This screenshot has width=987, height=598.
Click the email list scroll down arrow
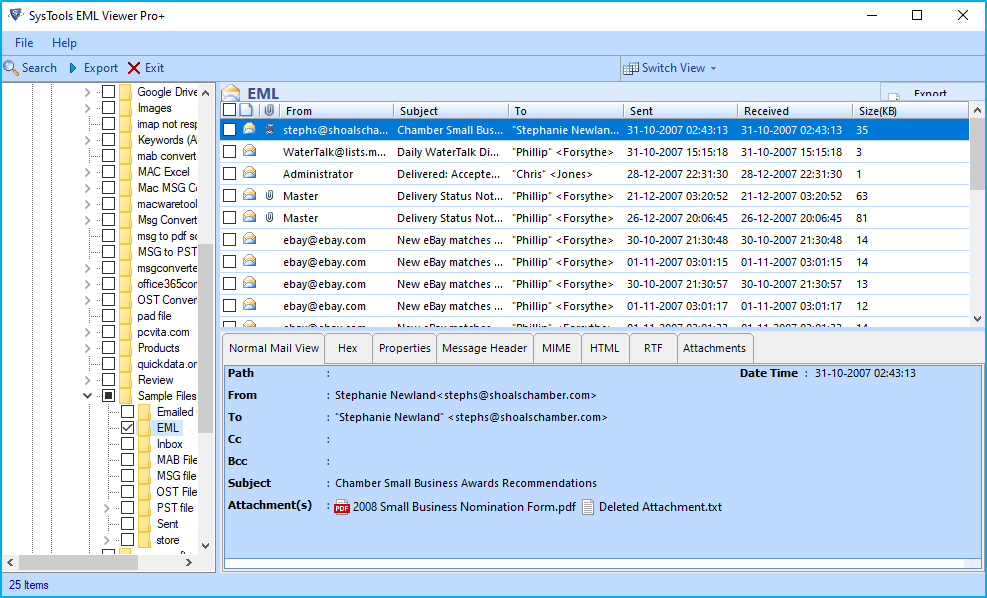coord(978,319)
